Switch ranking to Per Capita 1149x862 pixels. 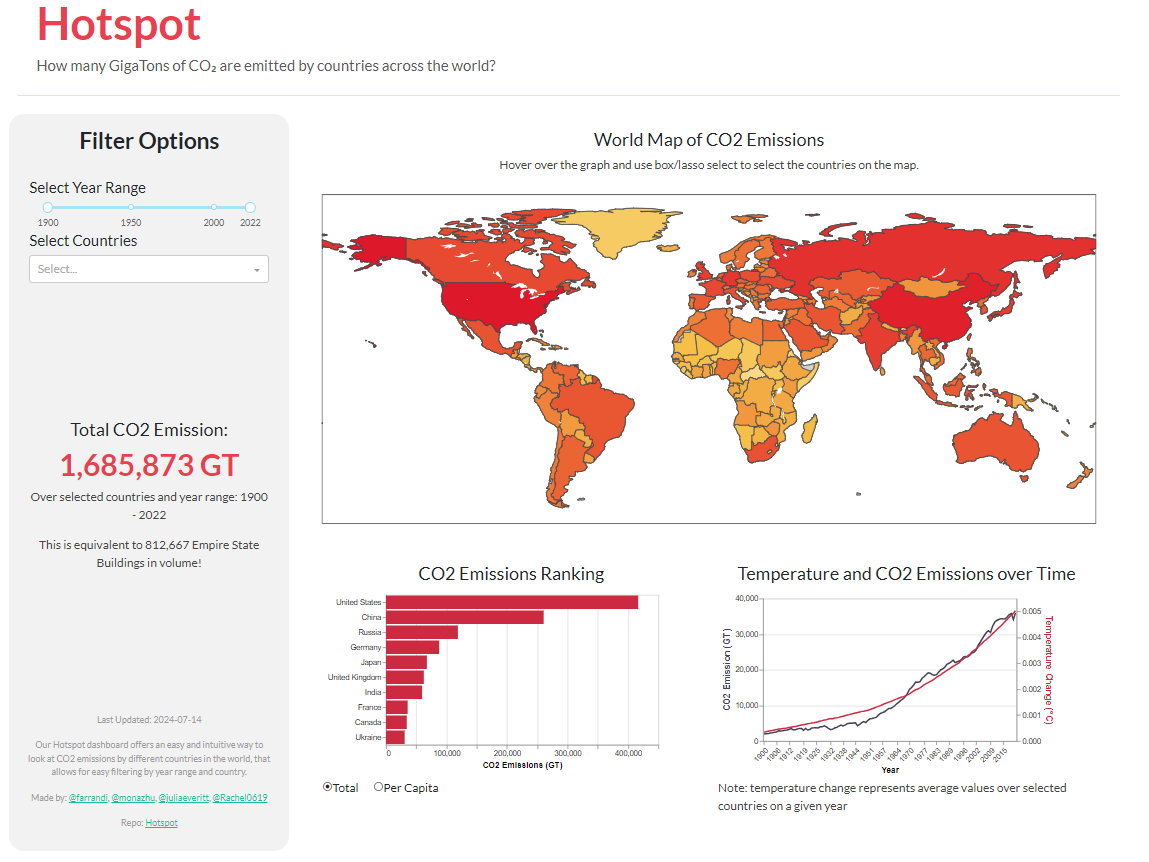click(379, 787)
